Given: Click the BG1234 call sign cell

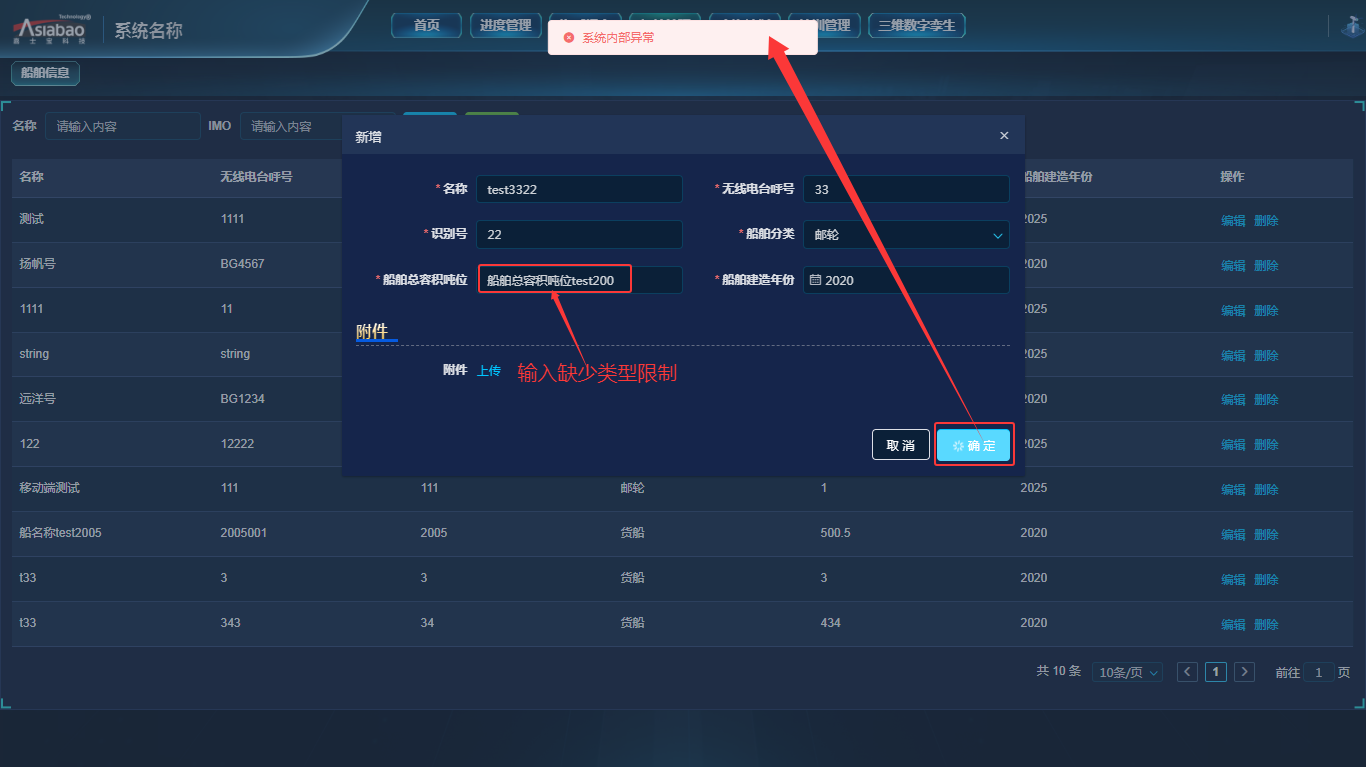Looking at the screenshot, I should coord(242,398).
